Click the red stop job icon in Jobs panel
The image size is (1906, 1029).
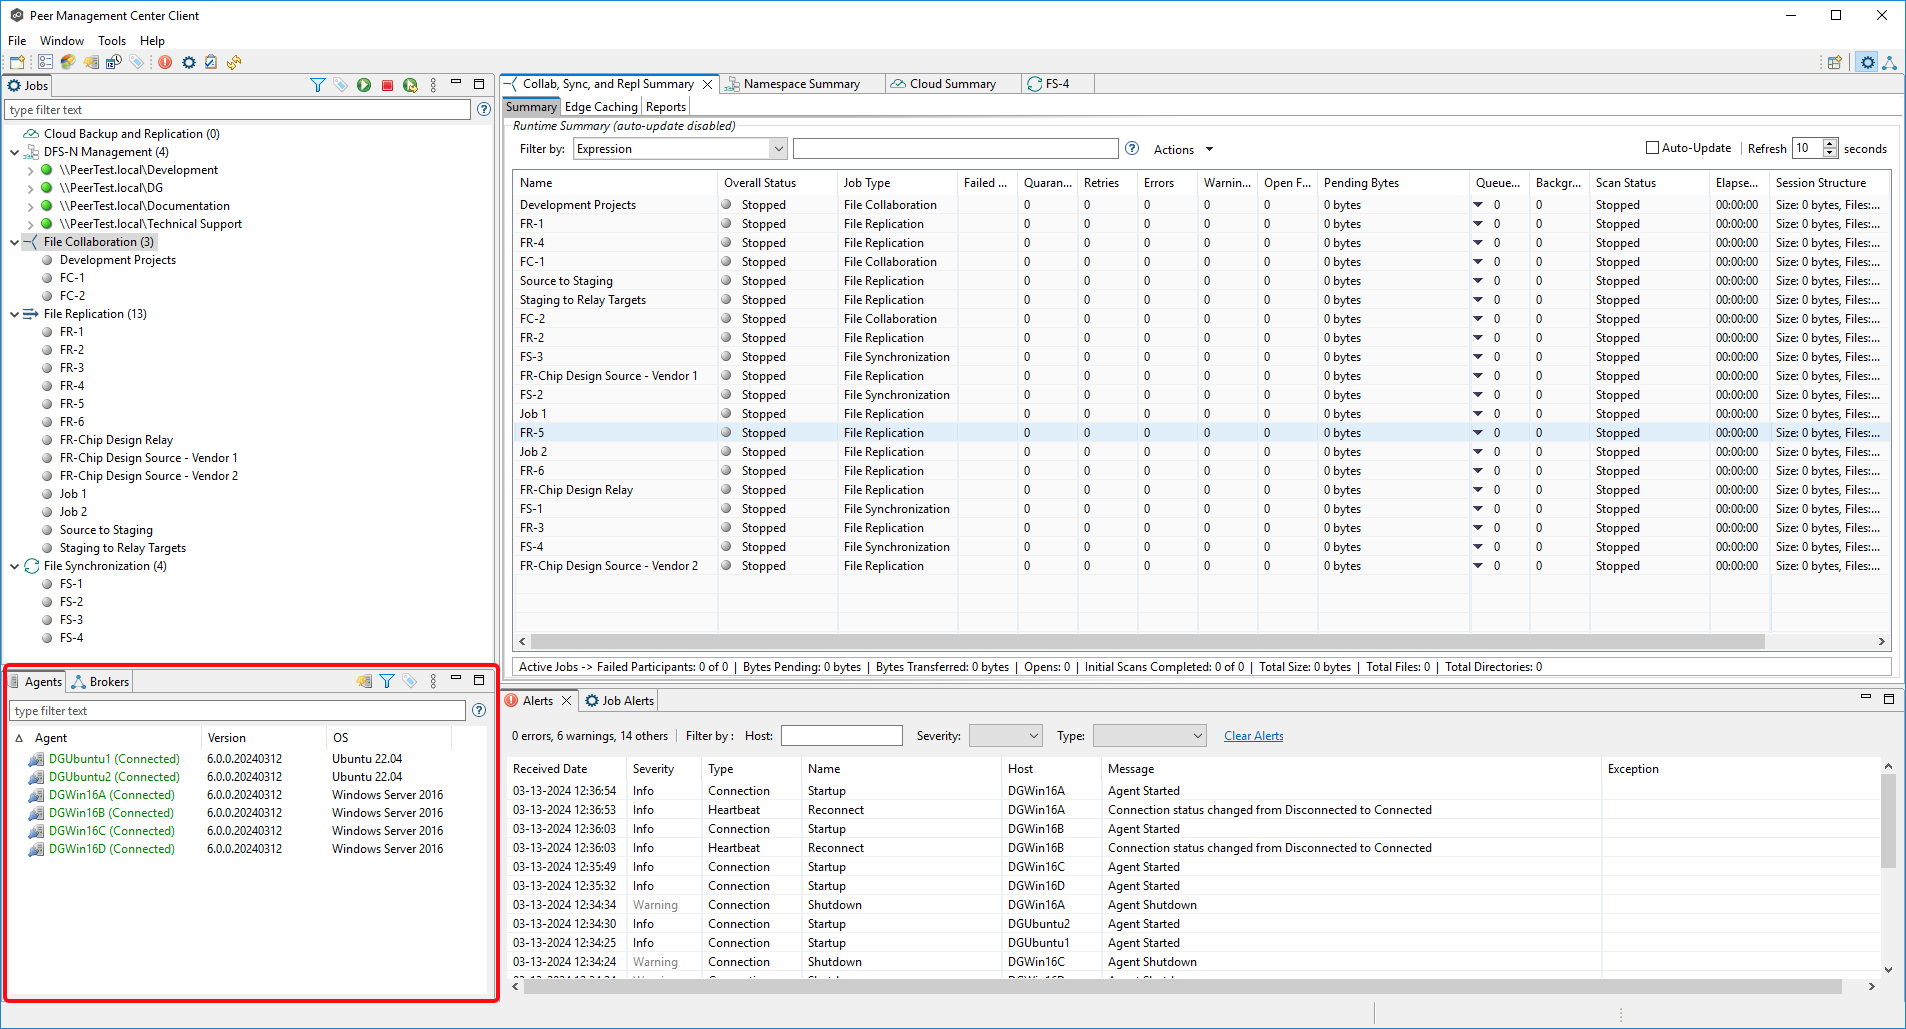[387, 86]
